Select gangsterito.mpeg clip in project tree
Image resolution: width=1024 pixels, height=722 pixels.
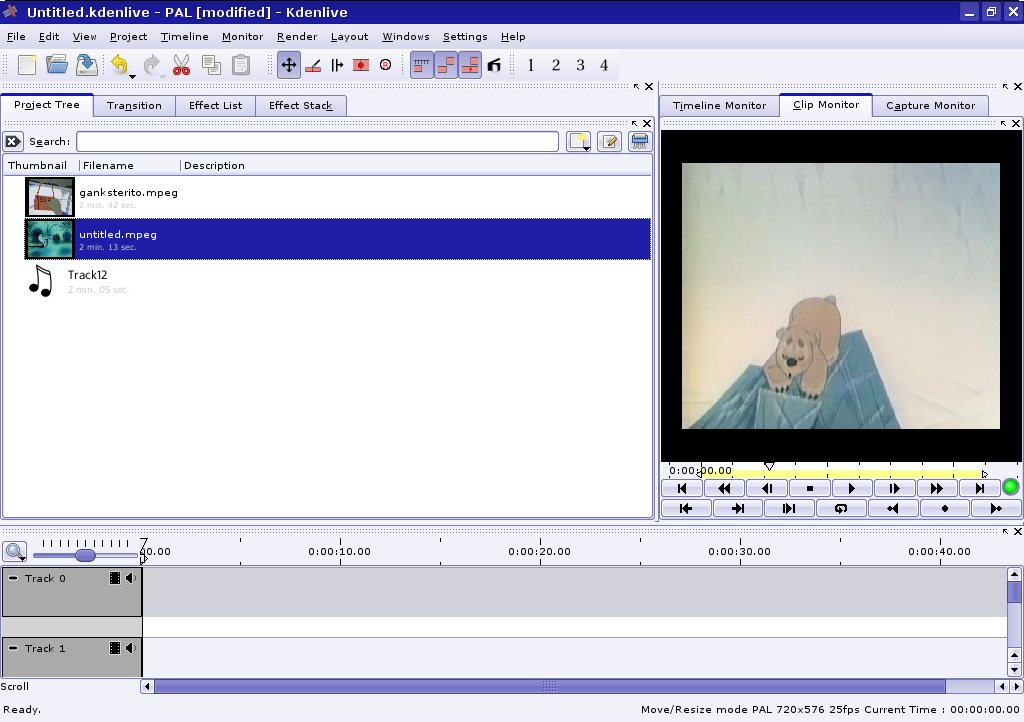[x=128, y=192]
